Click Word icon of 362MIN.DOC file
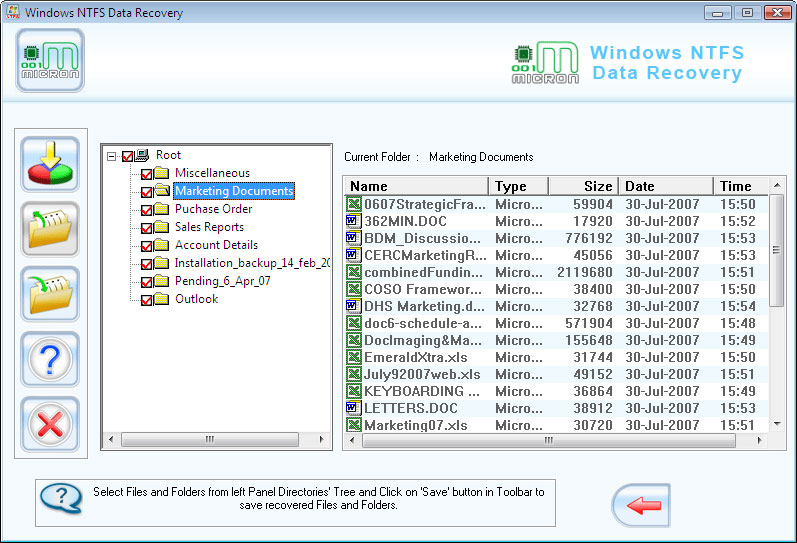Image resolution: width=797 pixels, height=543 pixels. (353, 221)
